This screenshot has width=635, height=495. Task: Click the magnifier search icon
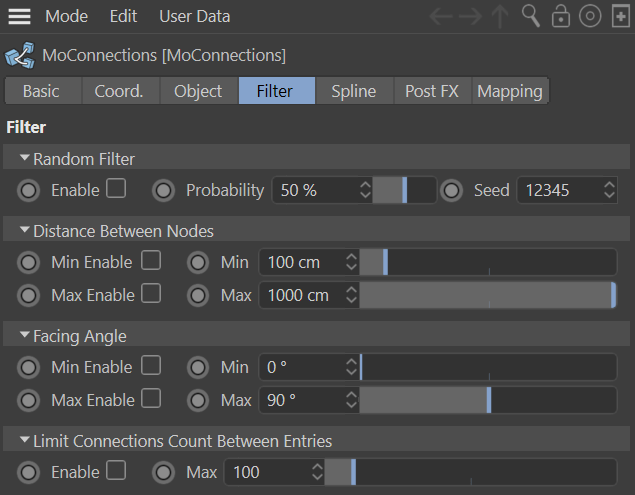(531, 17)
